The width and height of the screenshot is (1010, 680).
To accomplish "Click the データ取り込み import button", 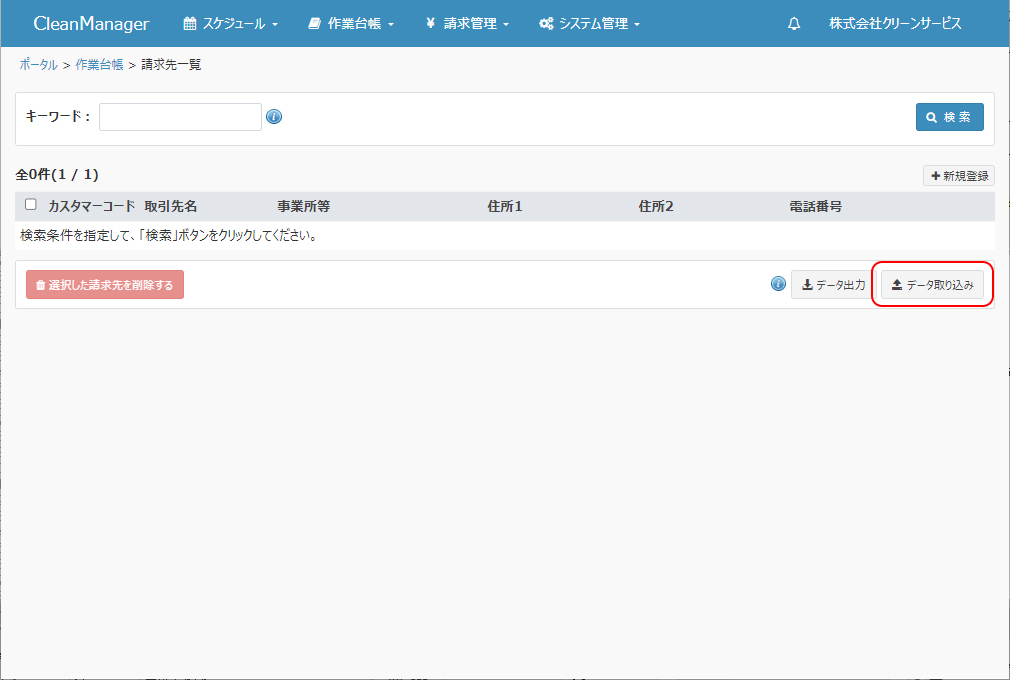I will 932,285.
